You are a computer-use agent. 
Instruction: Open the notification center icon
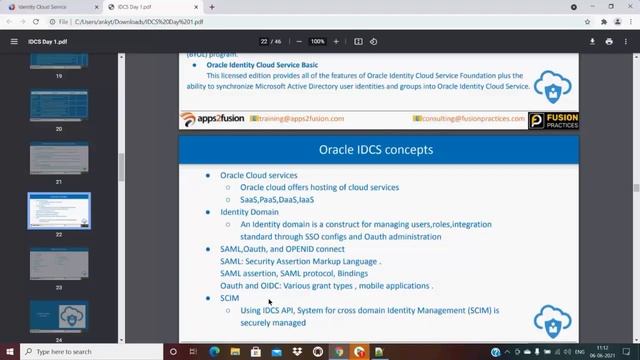pyautogui.click(x=627, y=352)
